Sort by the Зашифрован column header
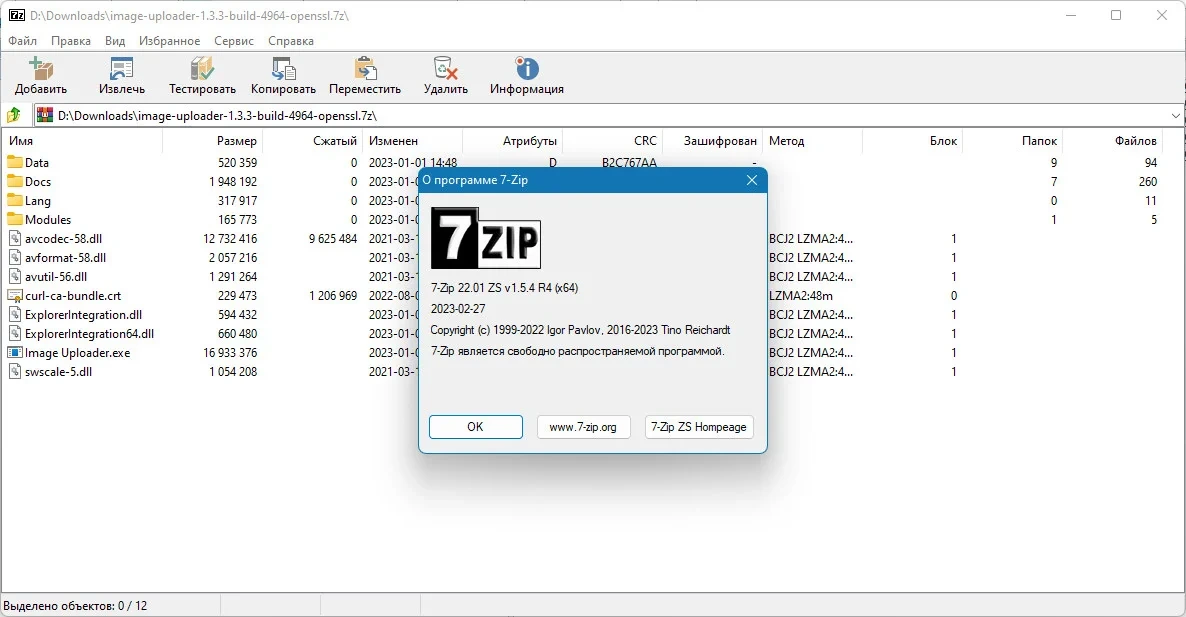 [x=713, y=141]
